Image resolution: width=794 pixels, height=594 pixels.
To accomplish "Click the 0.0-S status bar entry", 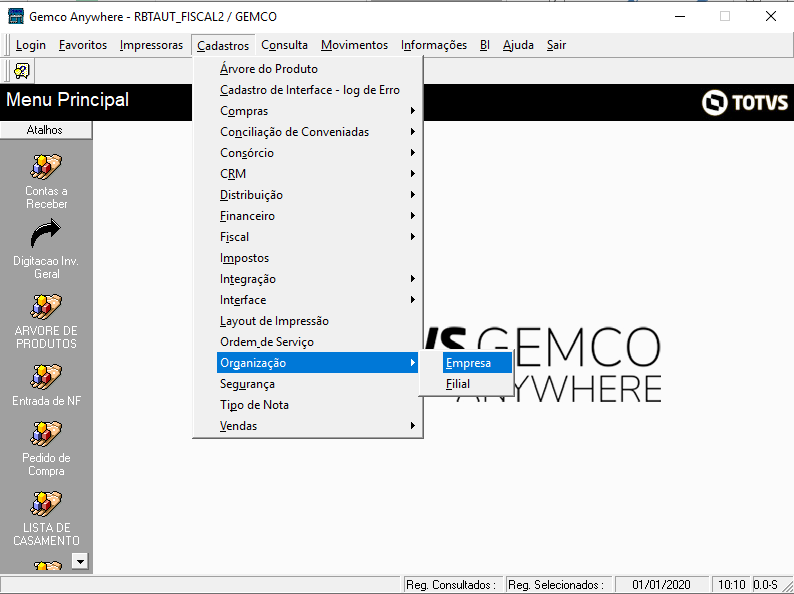I will pyautogui.click(x=766, y=585).
